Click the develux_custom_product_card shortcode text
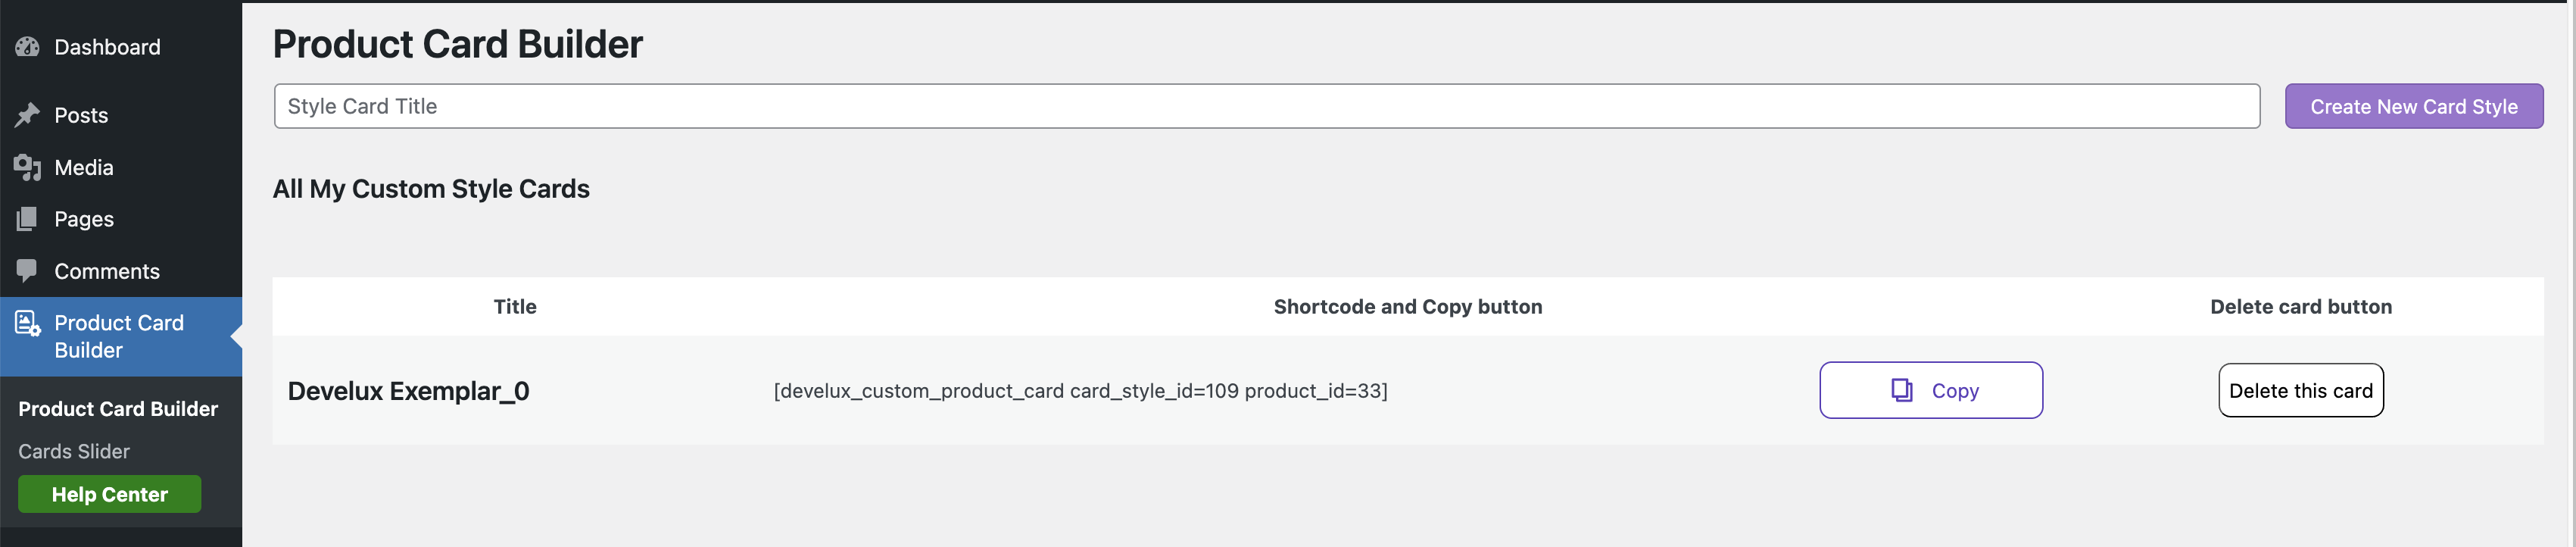This screenshot has width=2576, height=547. click(x=1080, y=391)
